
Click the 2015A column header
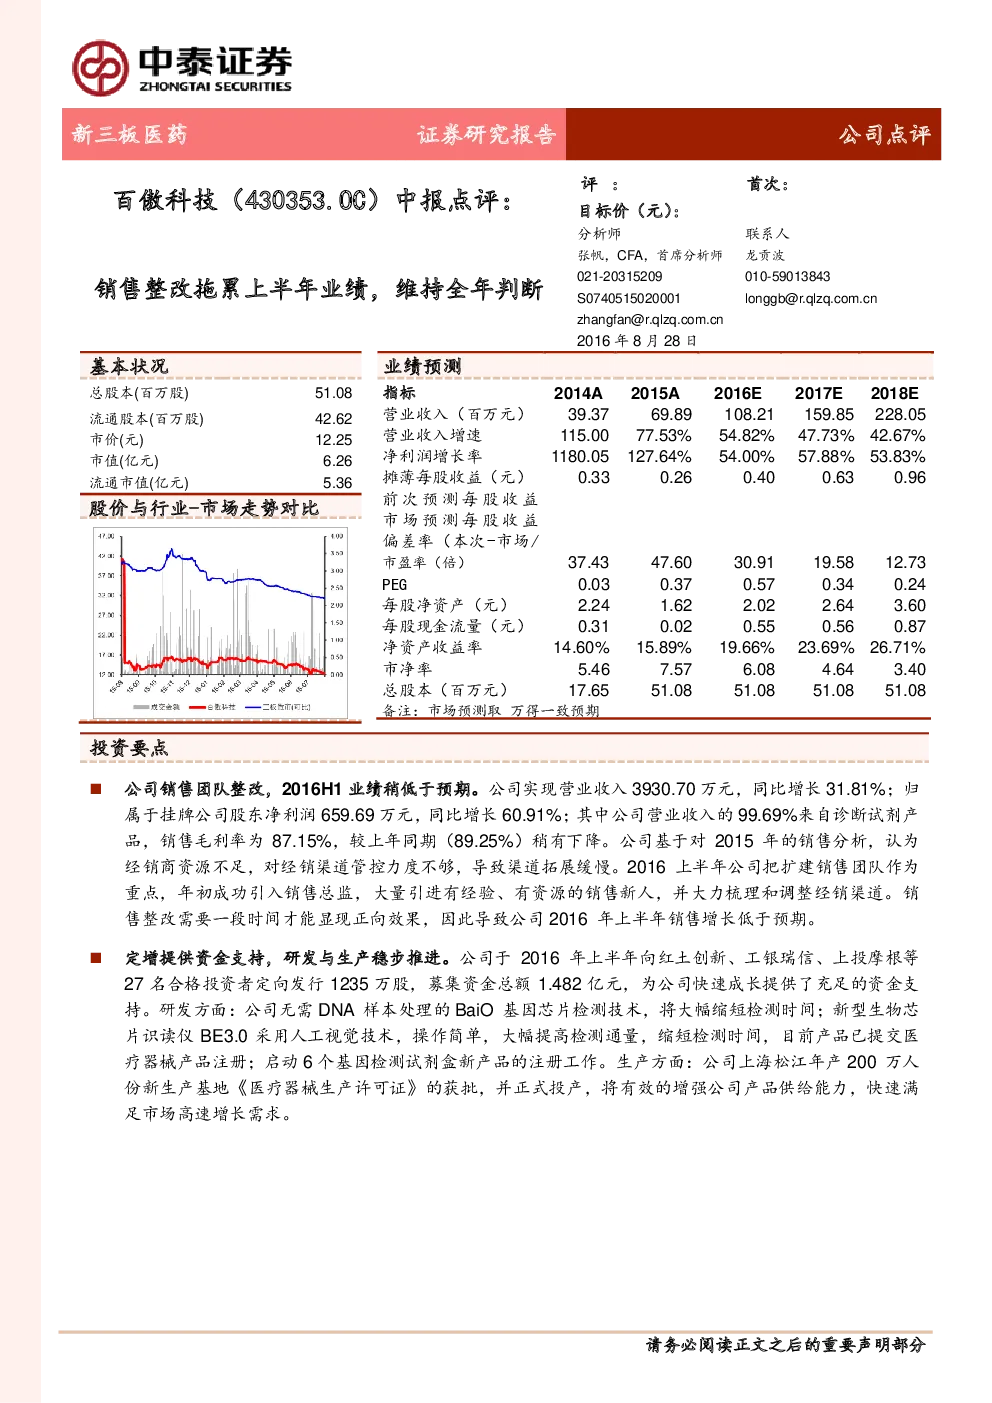click(655, 394)
